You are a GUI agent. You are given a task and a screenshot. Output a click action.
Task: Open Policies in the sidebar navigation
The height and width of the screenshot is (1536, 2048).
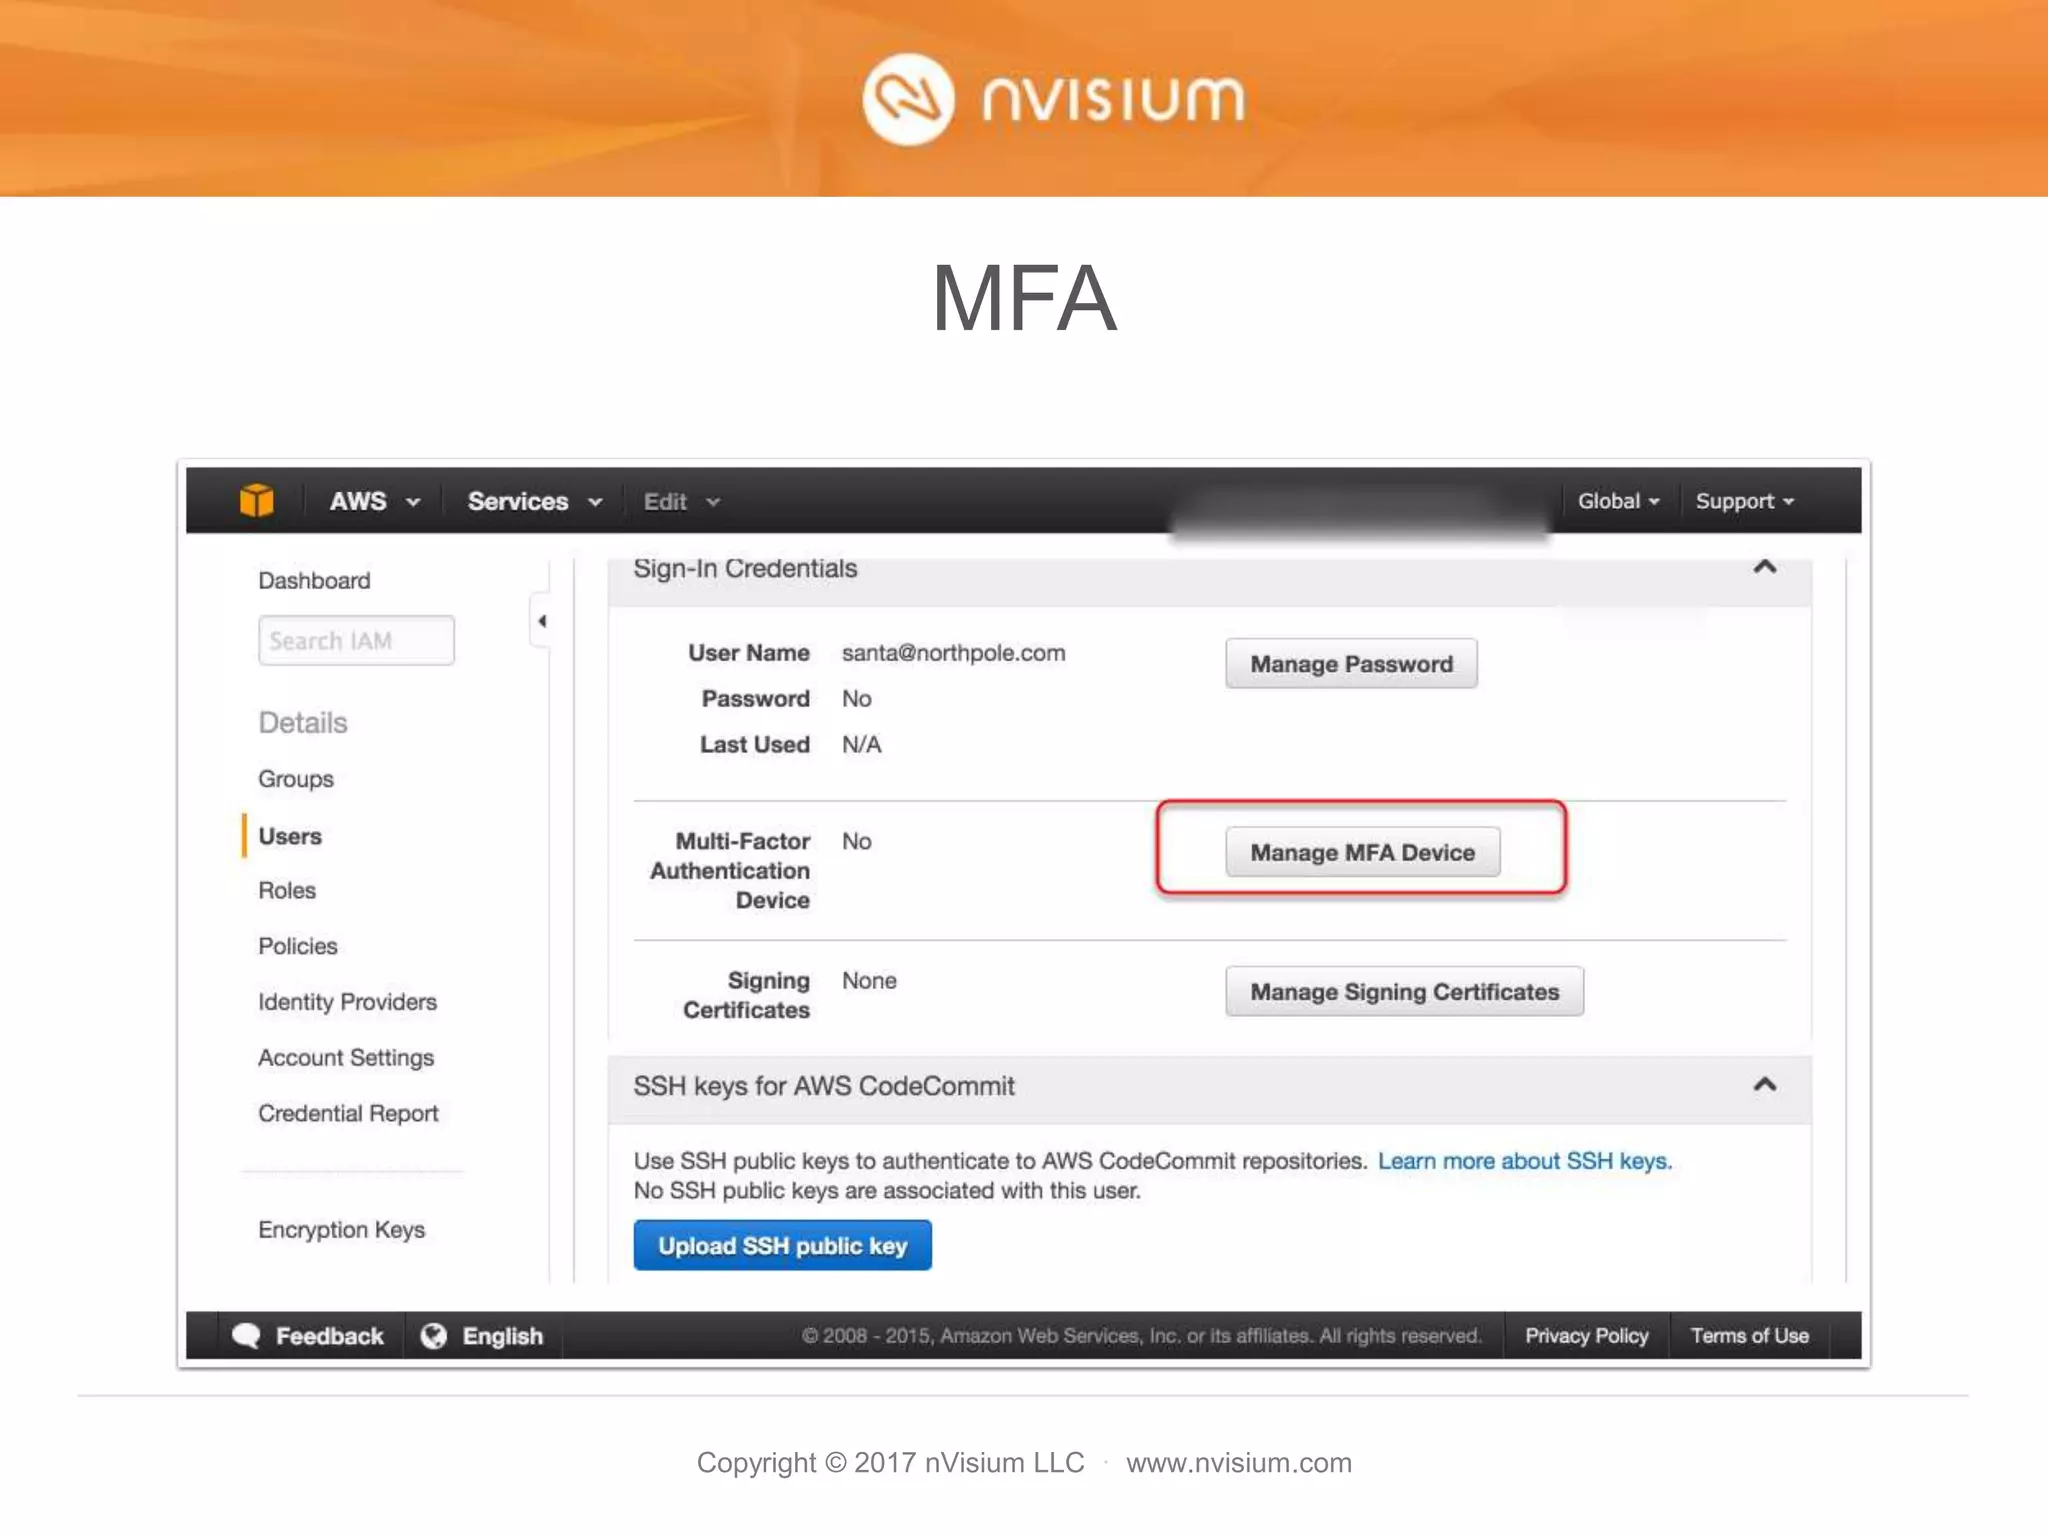[x=298, y=946]
